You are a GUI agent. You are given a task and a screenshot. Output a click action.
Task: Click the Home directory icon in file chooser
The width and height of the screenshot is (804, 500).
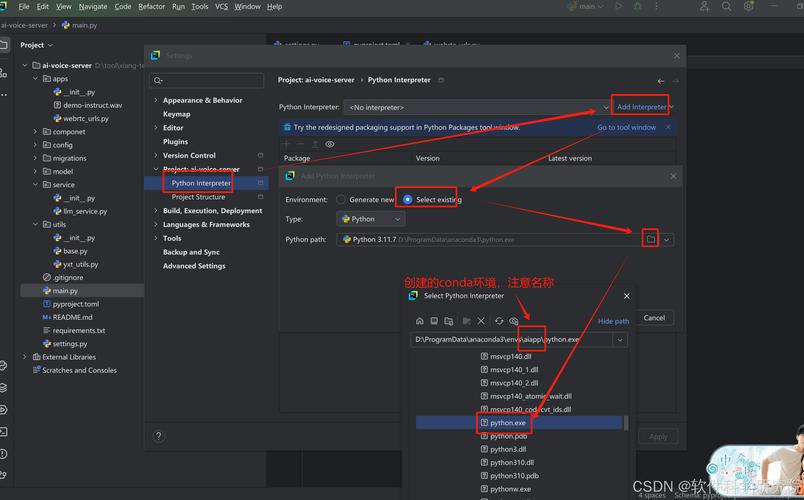pos(419,321)
